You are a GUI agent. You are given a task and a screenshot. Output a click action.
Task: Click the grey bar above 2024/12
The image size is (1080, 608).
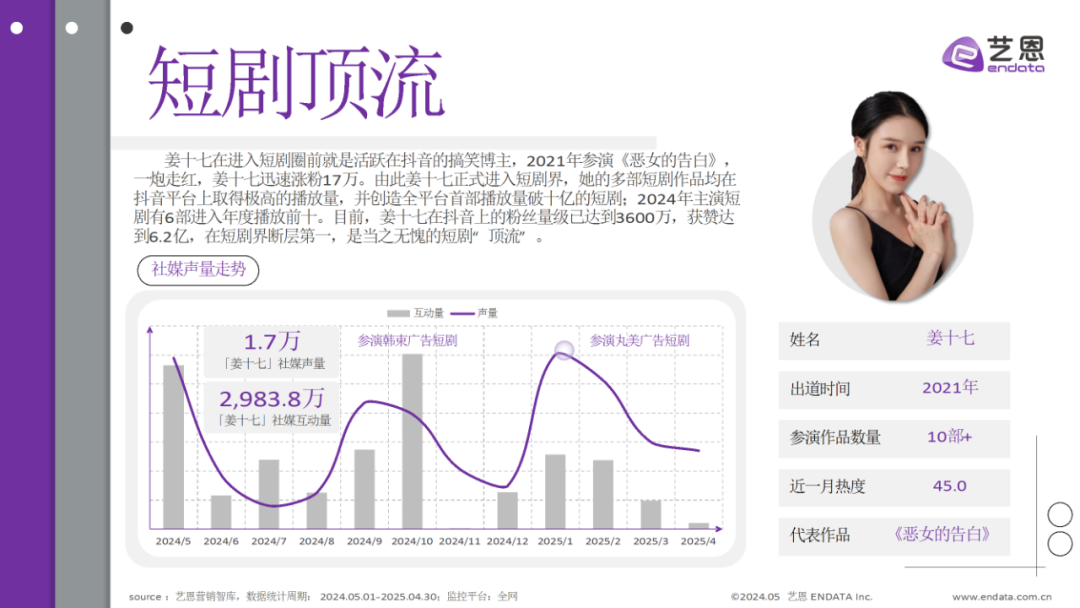pyautogui.click(x=508, y=510)
